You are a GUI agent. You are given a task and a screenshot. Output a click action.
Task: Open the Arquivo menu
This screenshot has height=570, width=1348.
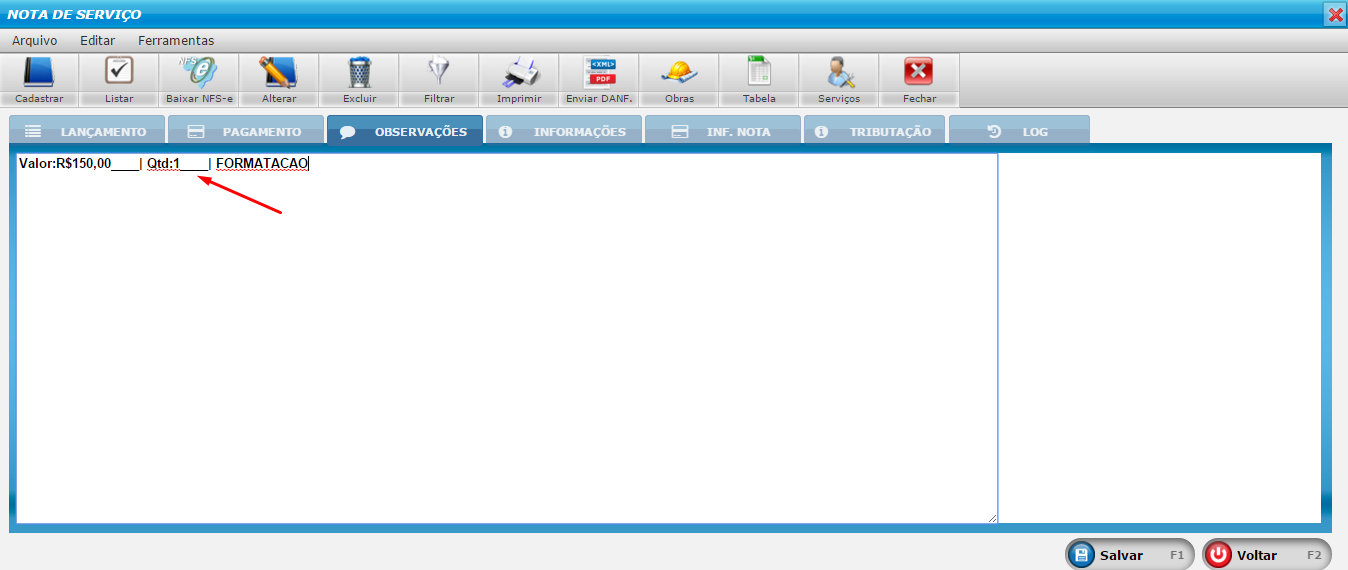35,41
